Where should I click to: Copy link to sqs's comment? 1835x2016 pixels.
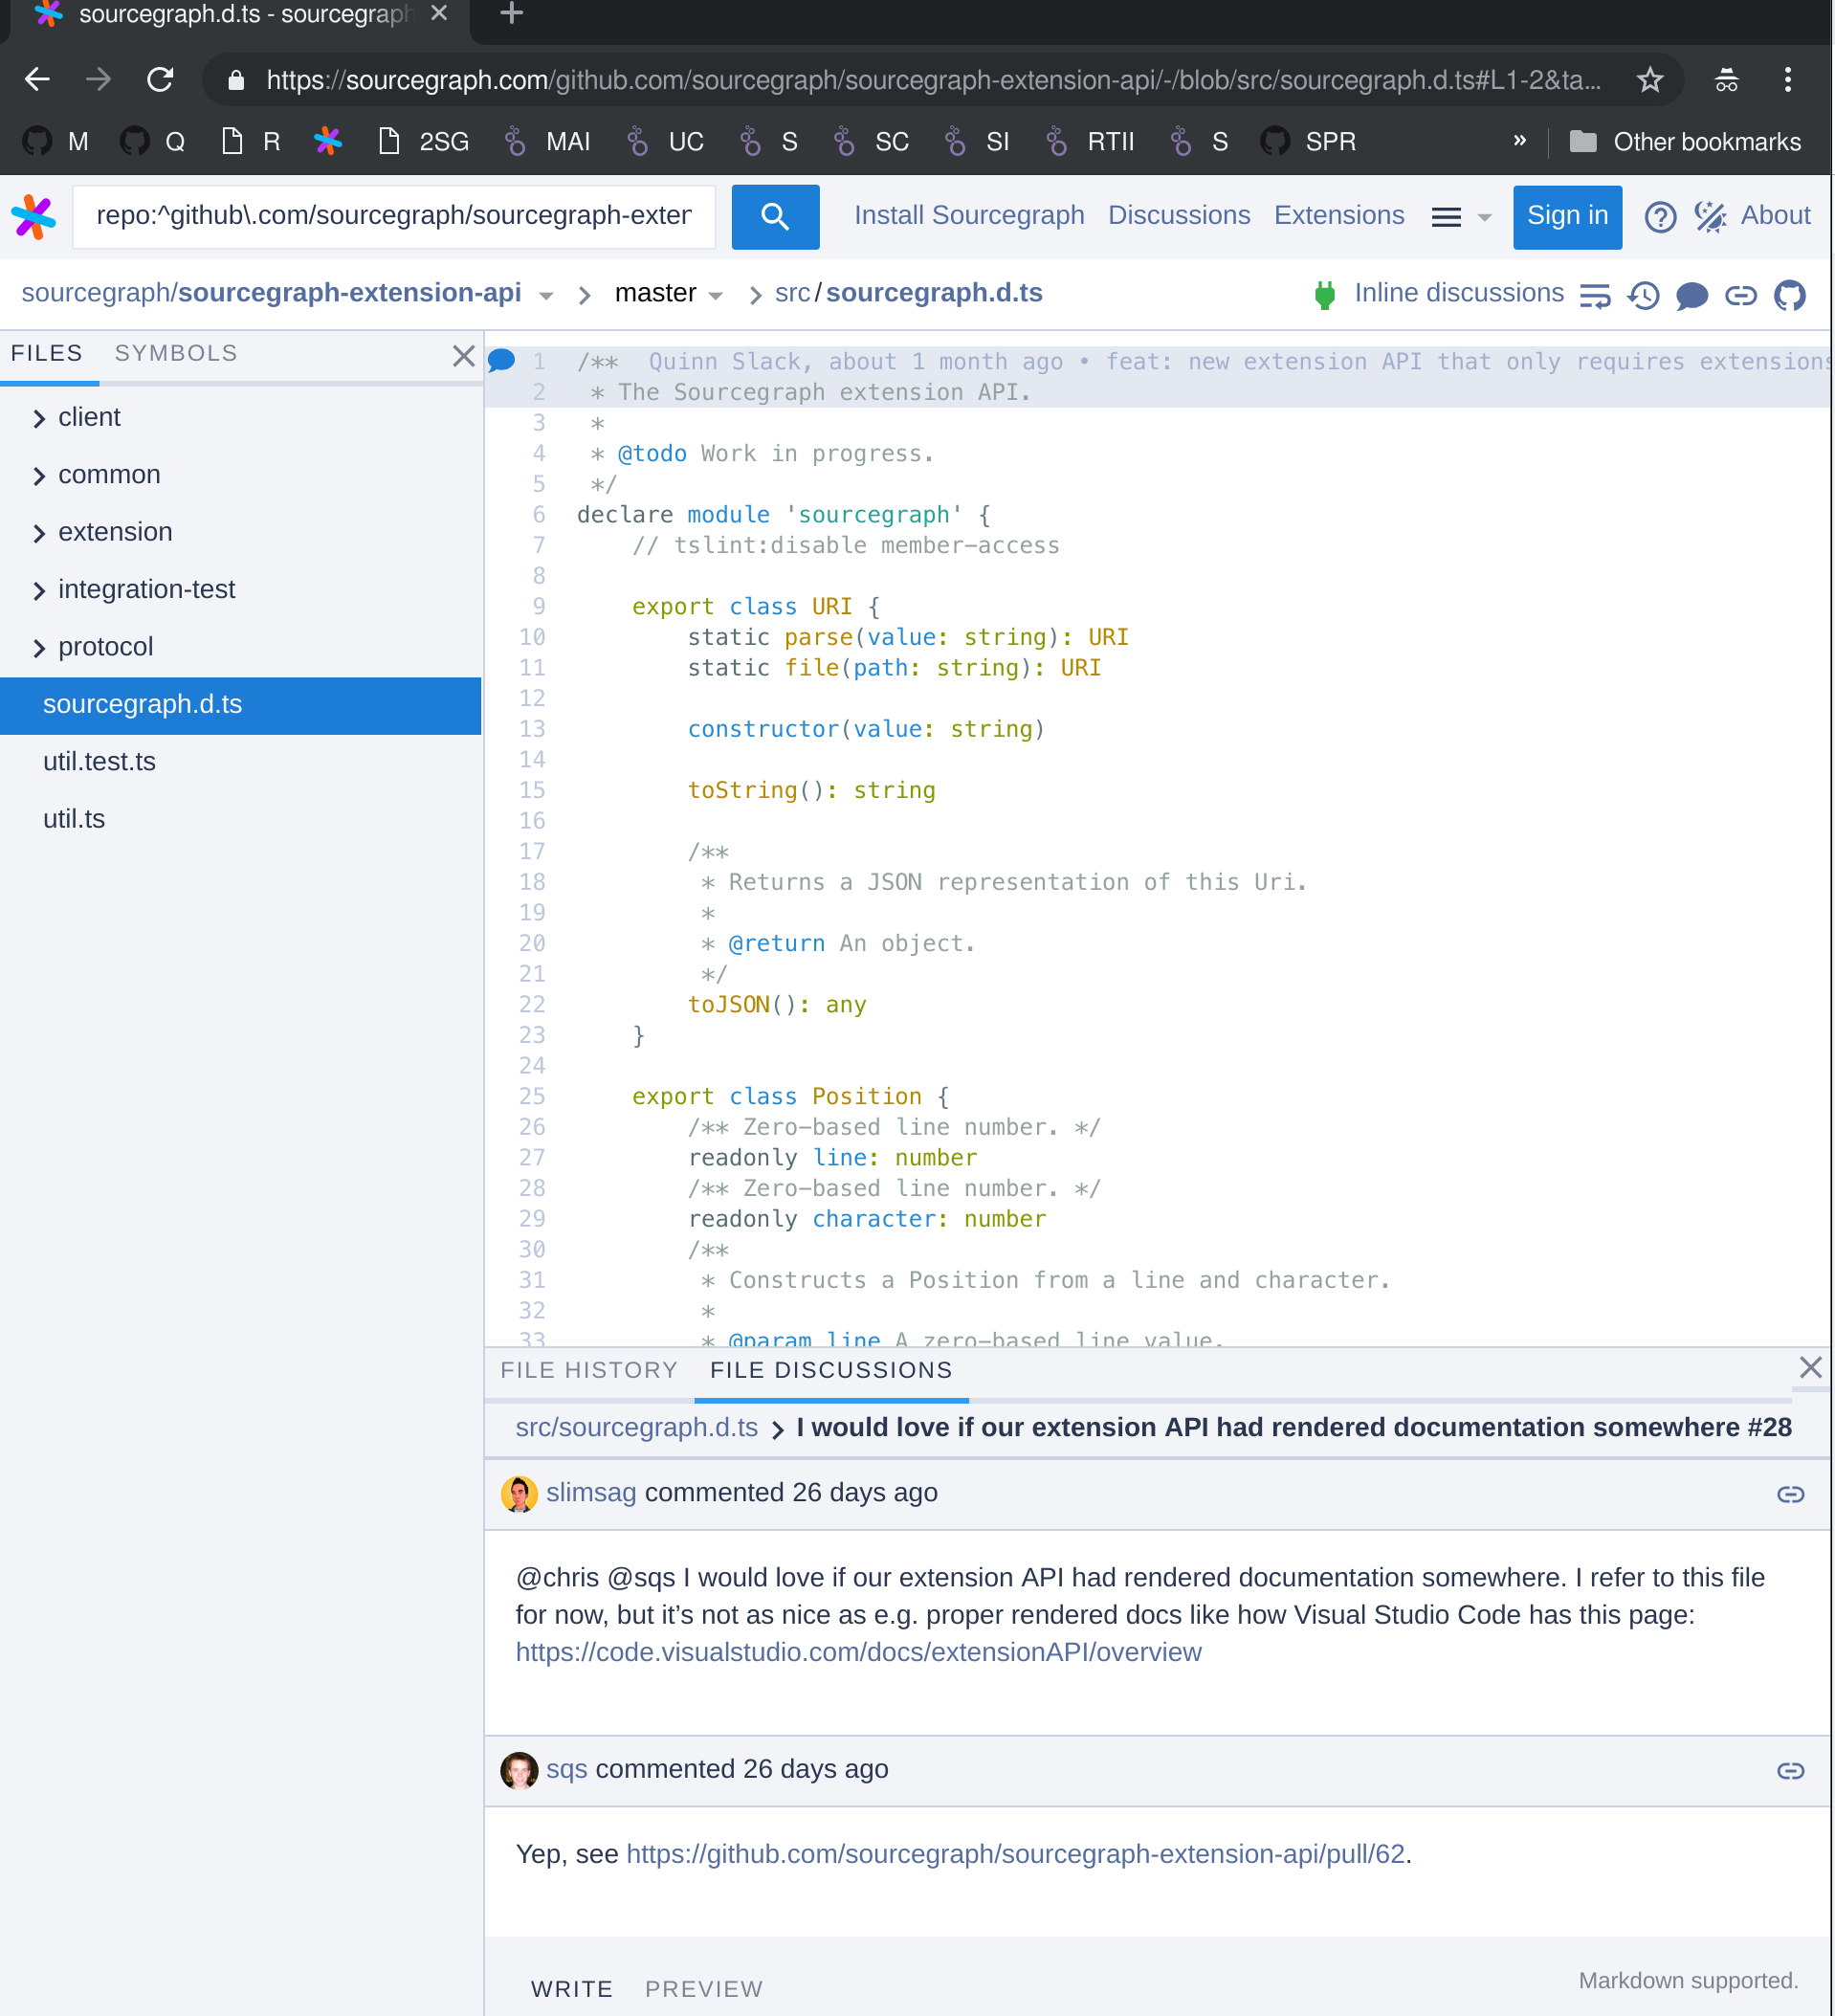click(1790, 1771)
